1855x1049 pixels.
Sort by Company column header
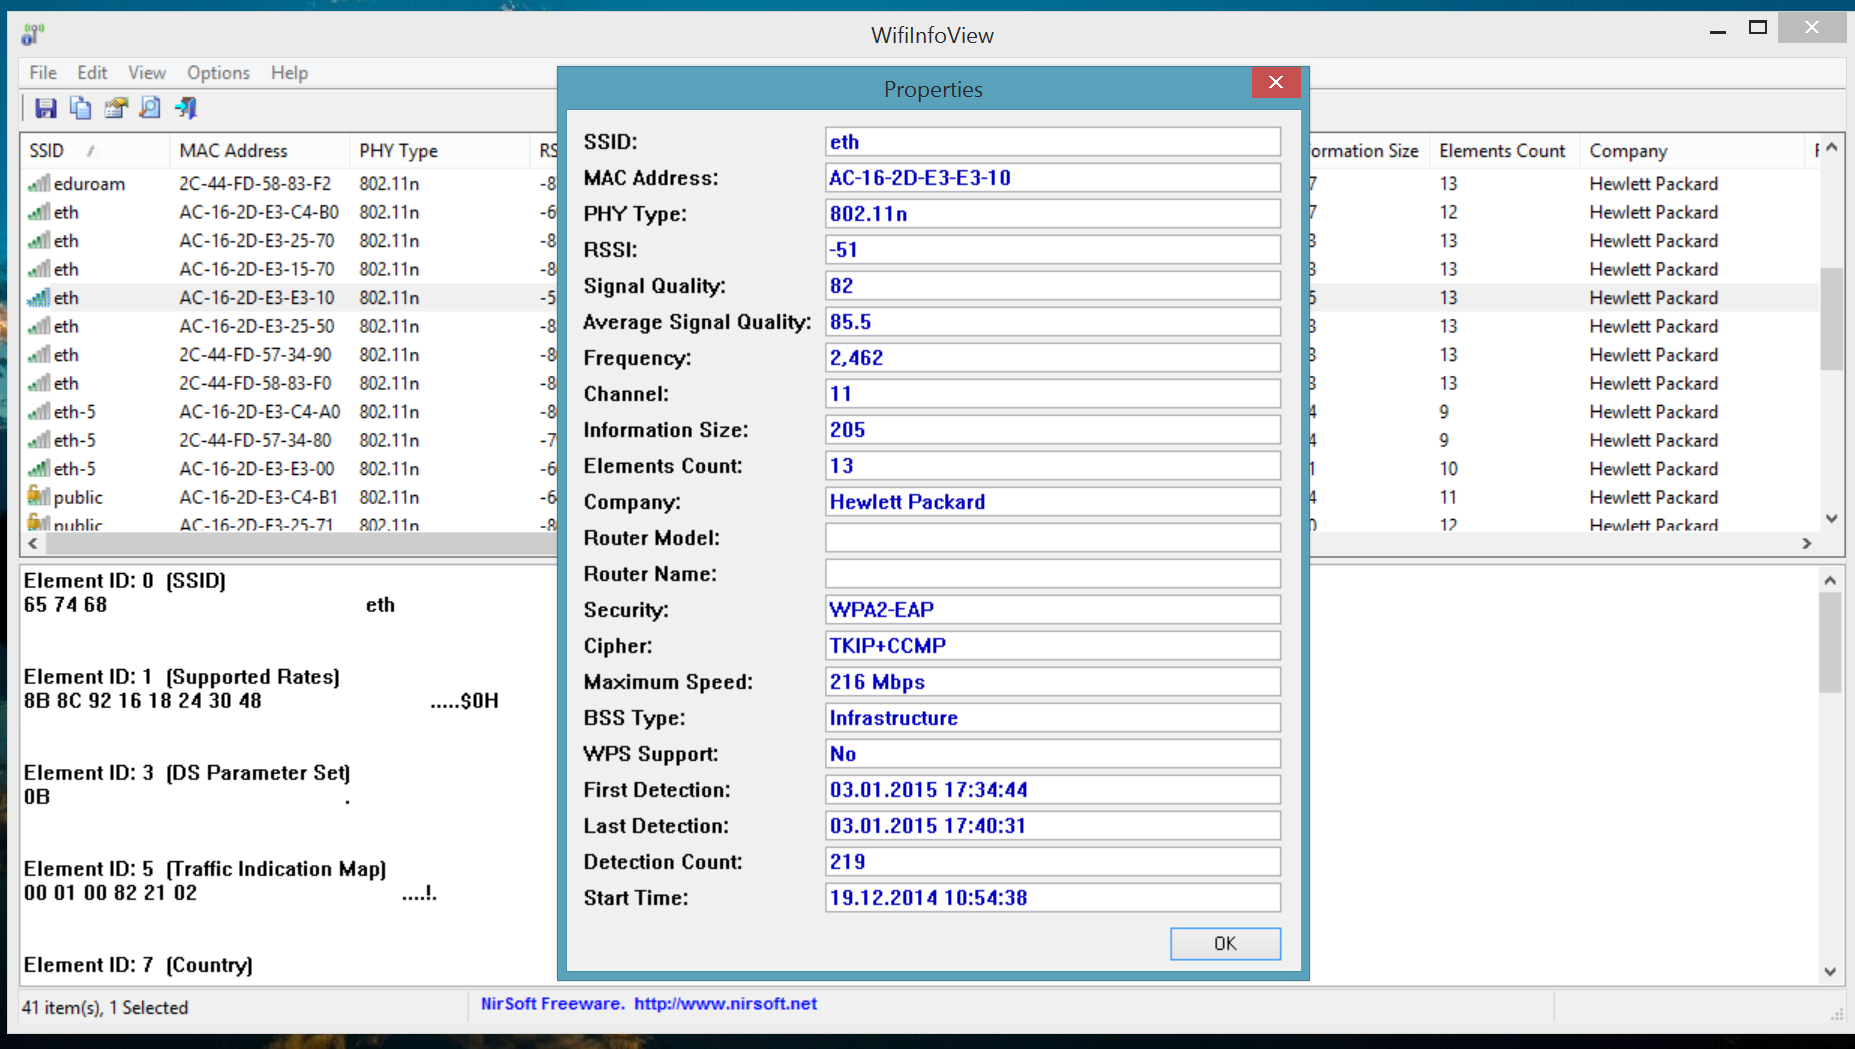[1692, 151]
